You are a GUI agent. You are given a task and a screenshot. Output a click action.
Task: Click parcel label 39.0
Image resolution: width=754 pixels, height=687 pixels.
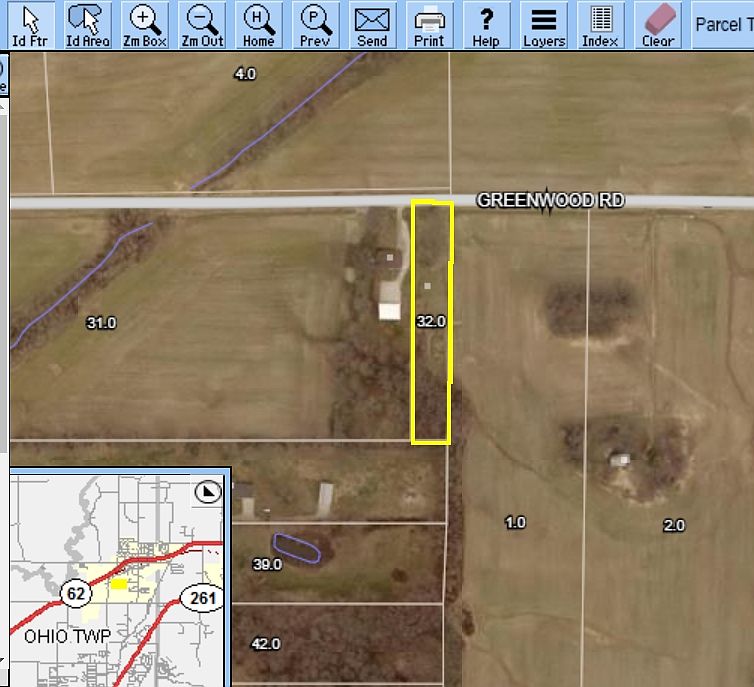tap(267, 564)
